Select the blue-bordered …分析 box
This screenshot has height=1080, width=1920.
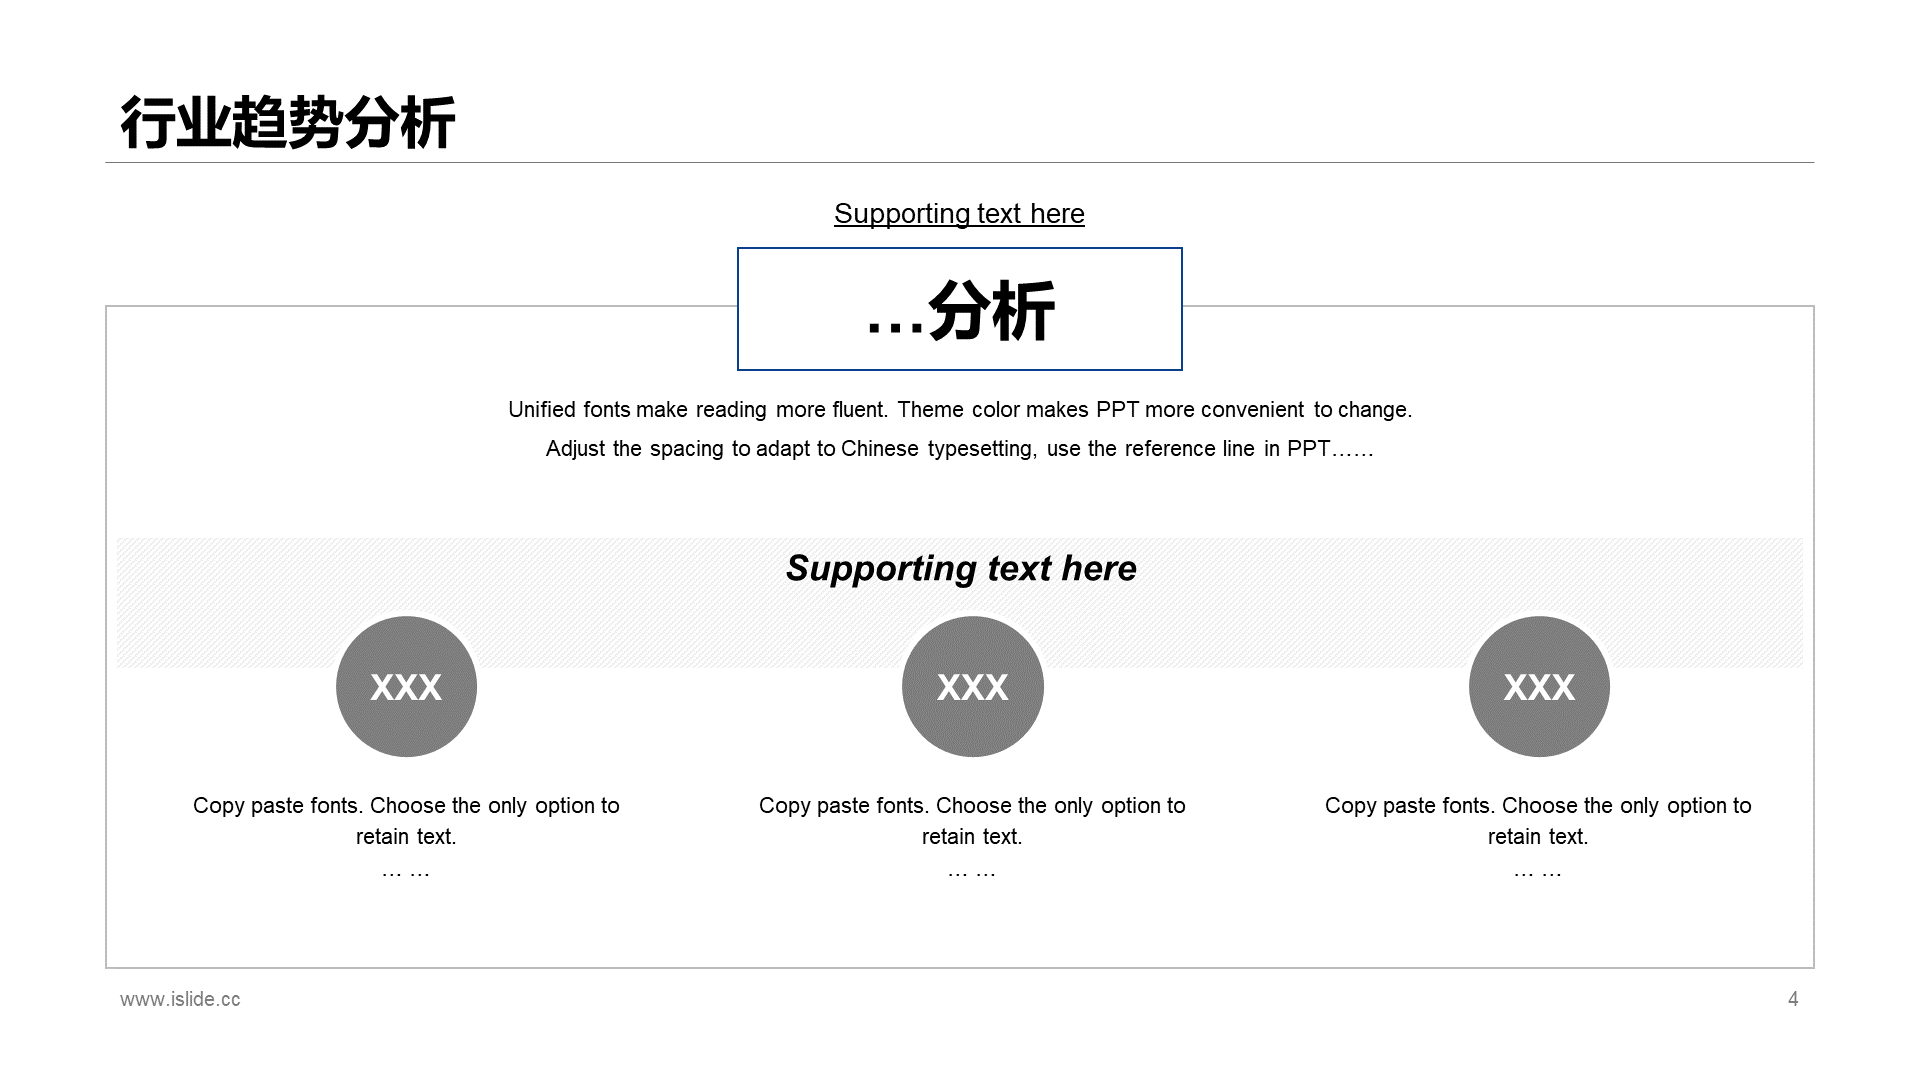[960, 309]
